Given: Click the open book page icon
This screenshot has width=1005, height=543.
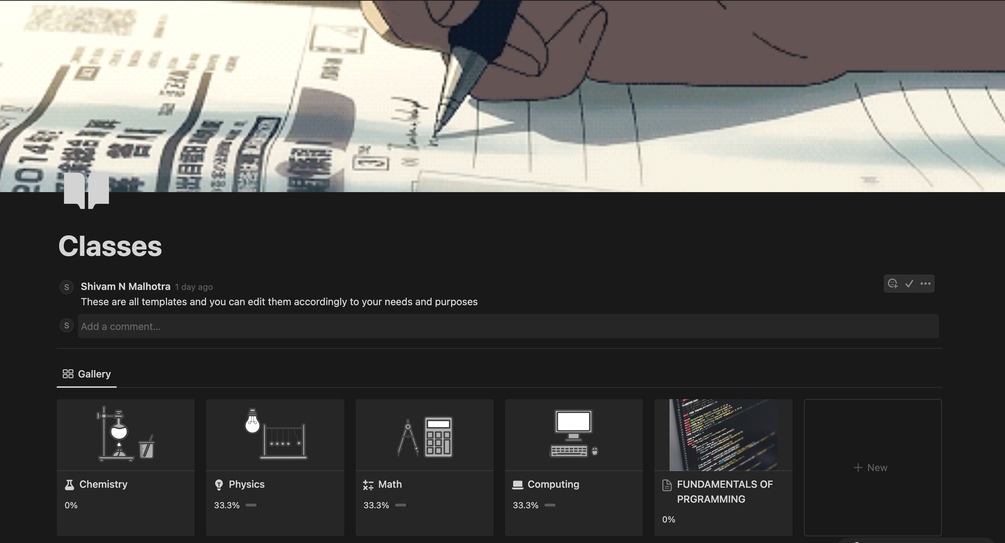Looking at the screenshot, I should (87, 190).
